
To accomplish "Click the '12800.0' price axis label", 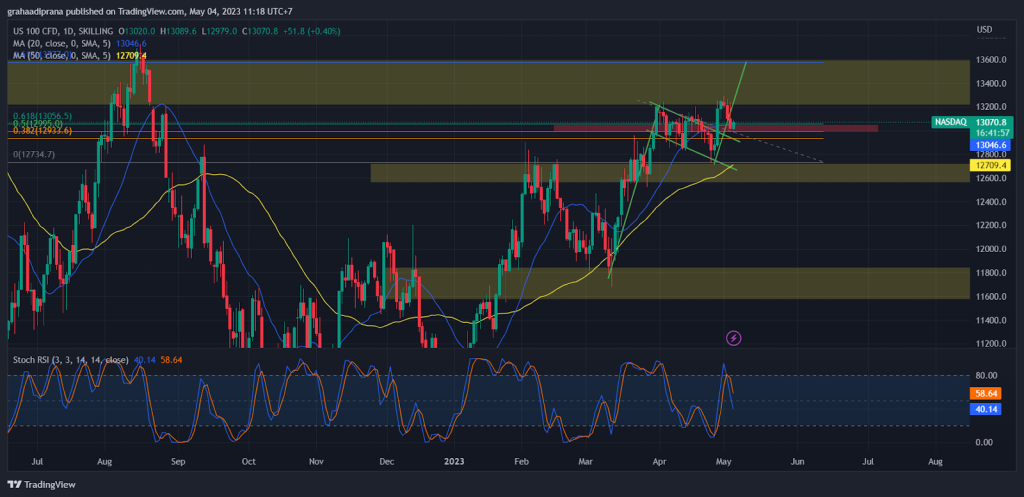I will [x=991, y=155].
